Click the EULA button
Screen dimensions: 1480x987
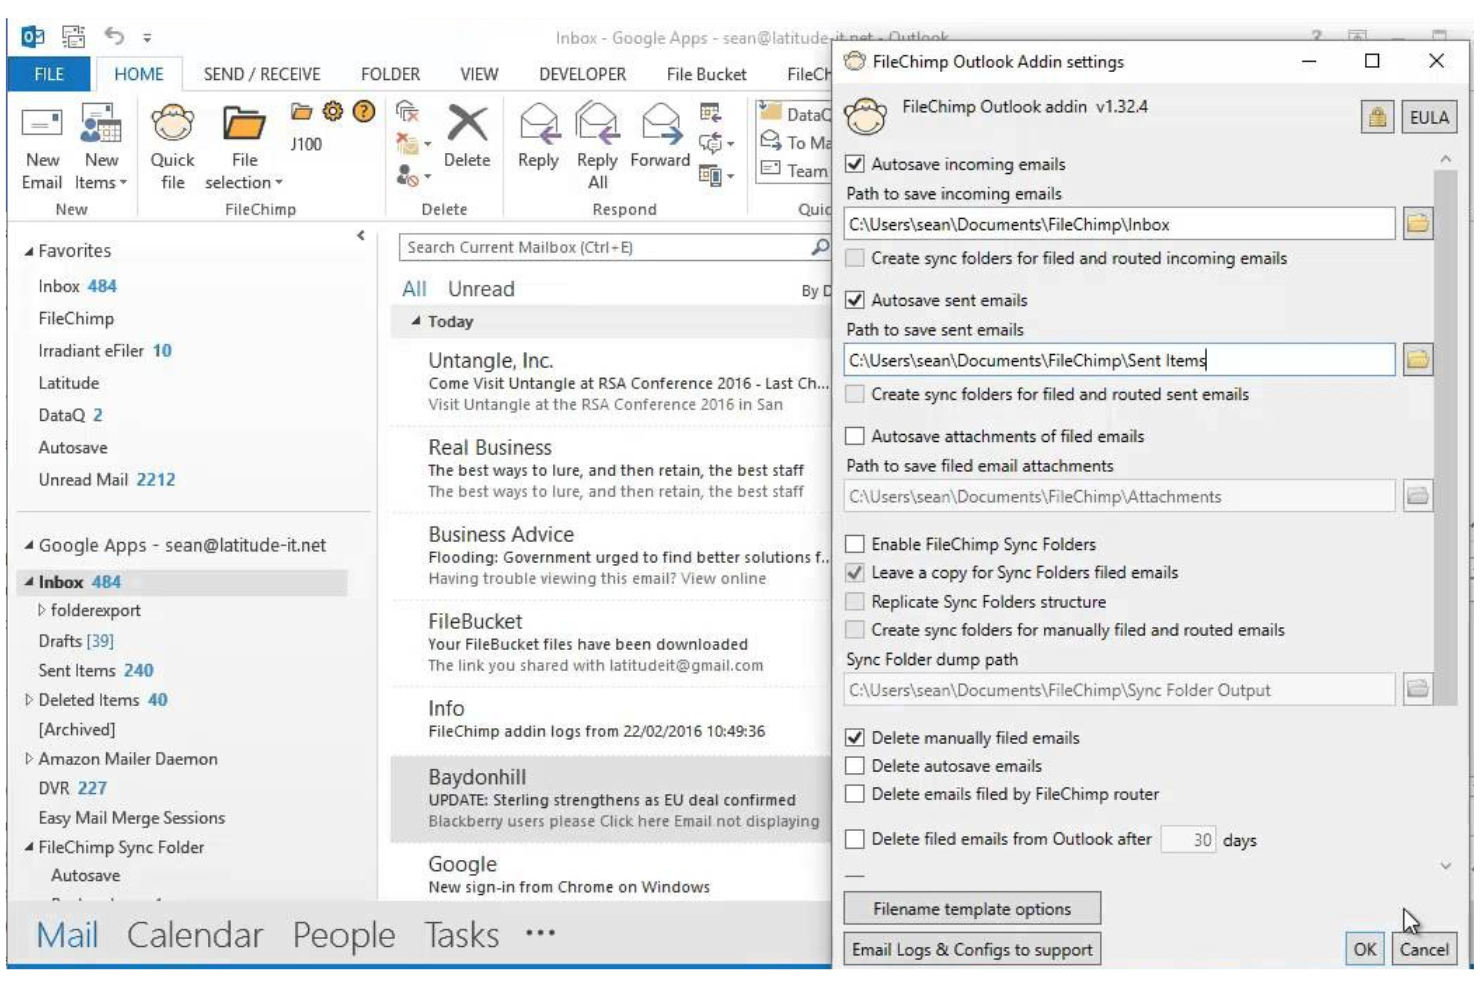pyautogui.click(x=1429, y=118)
